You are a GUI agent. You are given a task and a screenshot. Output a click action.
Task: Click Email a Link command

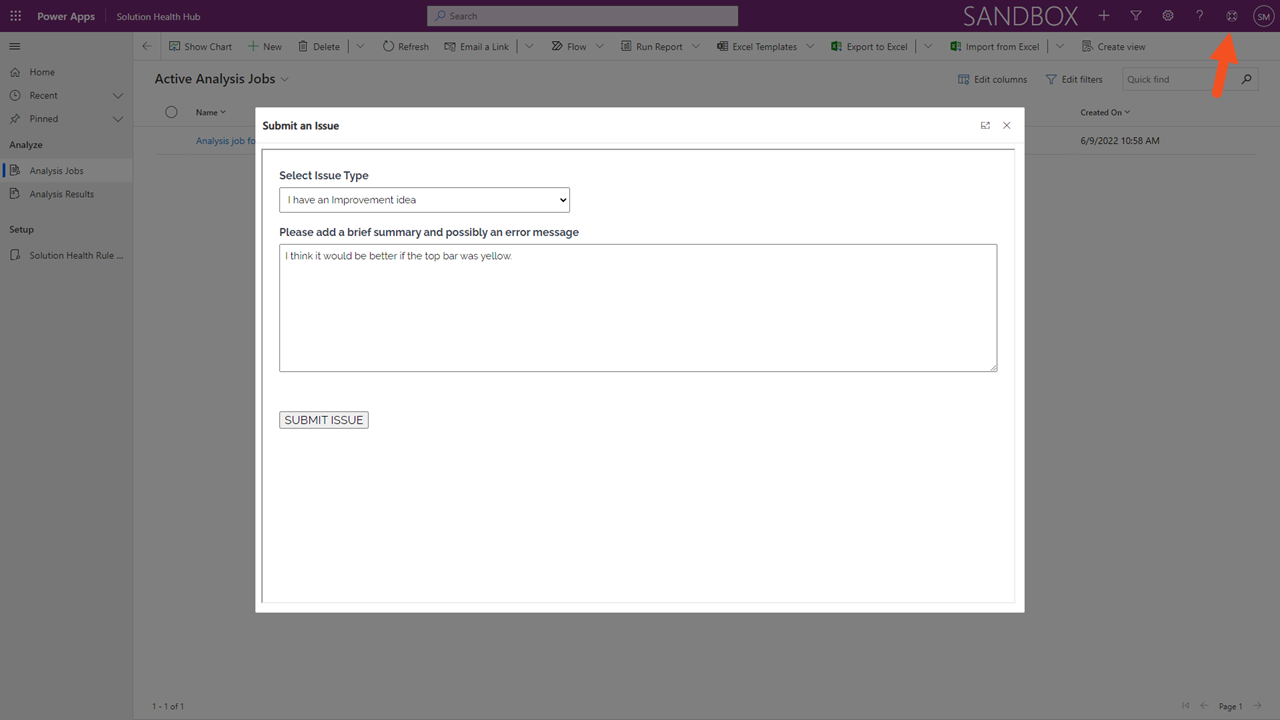tap(476, 46)
